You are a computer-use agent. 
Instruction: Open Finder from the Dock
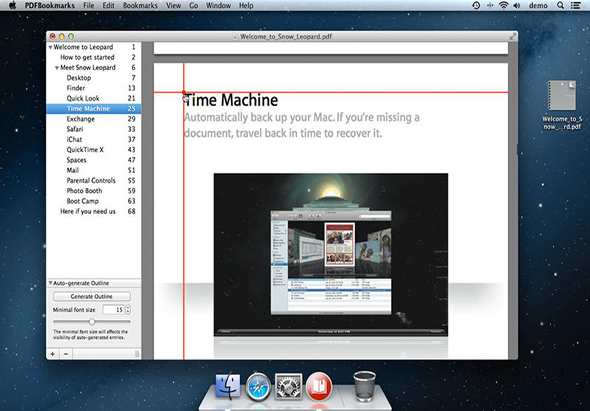228,386
